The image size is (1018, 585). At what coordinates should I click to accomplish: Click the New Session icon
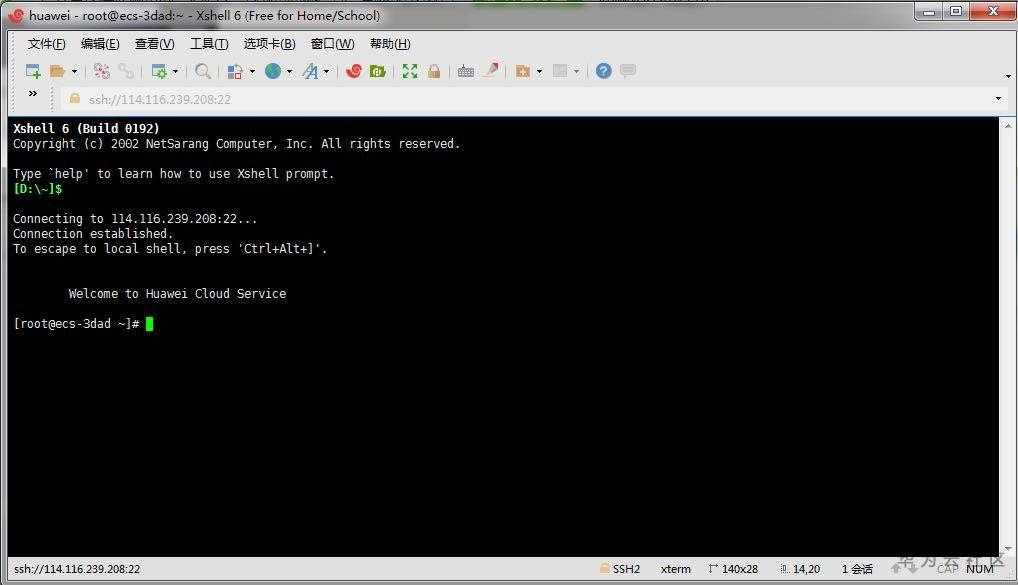(32, 71)
